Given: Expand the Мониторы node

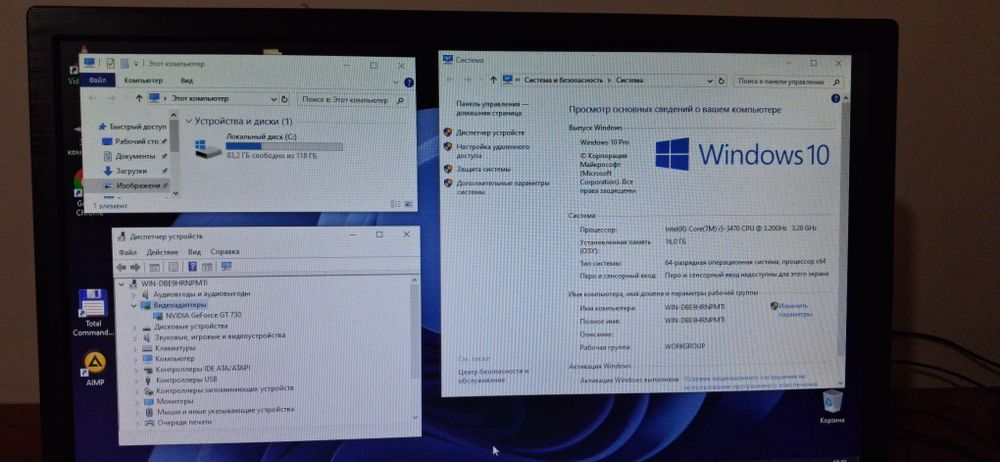Looking at the screenshot, I should (135, 401).
